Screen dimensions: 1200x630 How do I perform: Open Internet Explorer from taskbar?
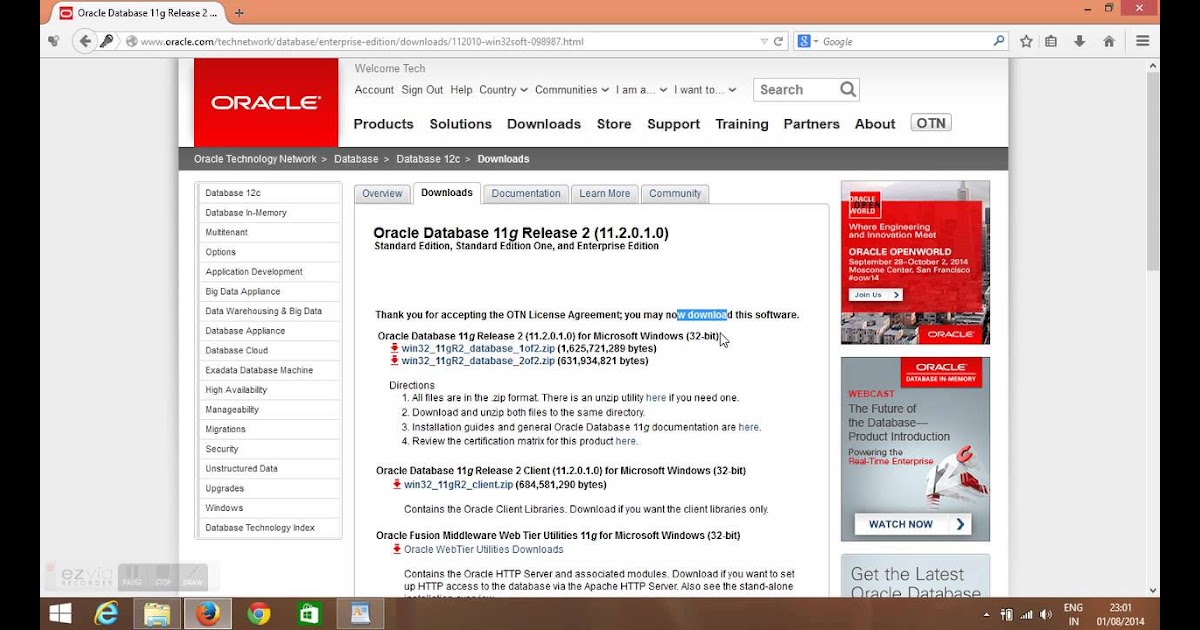tap(107, 613)
